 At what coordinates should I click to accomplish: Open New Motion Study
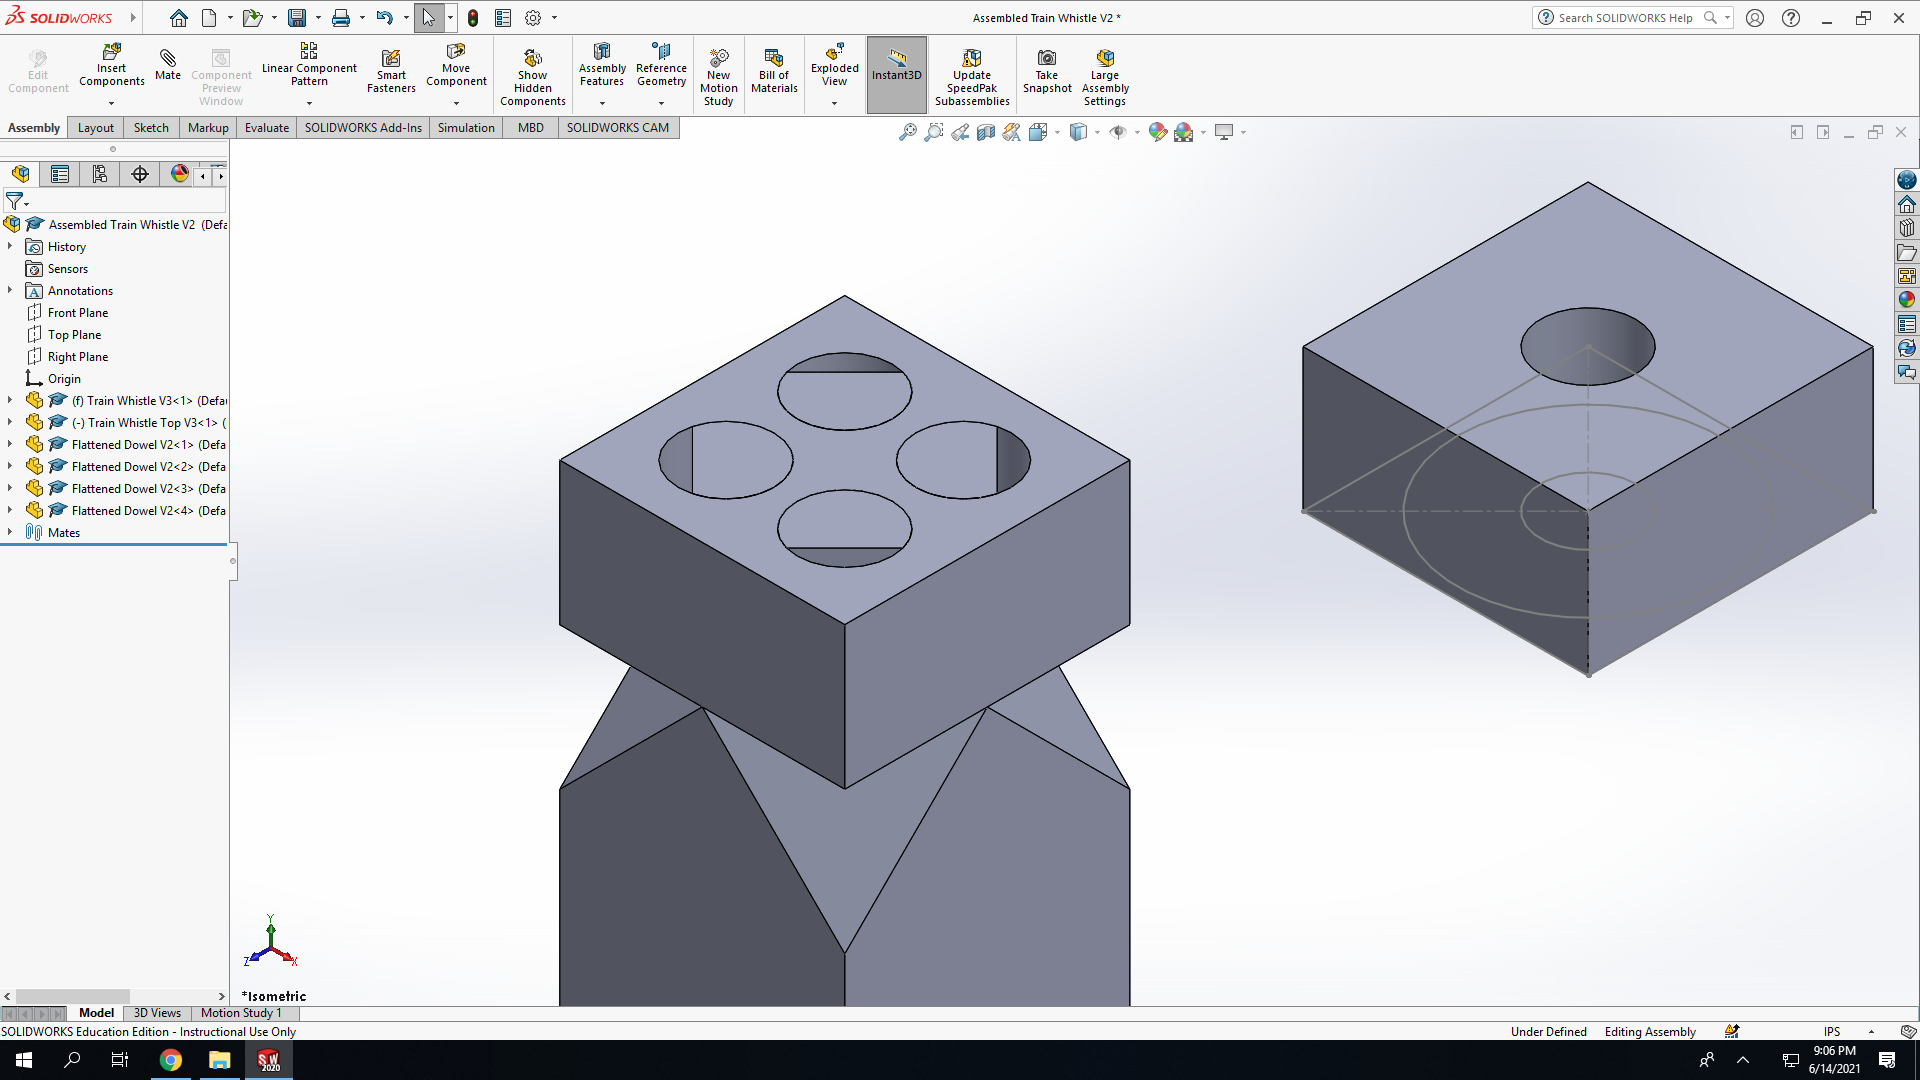pyautogui.click(x=719, y=76)
